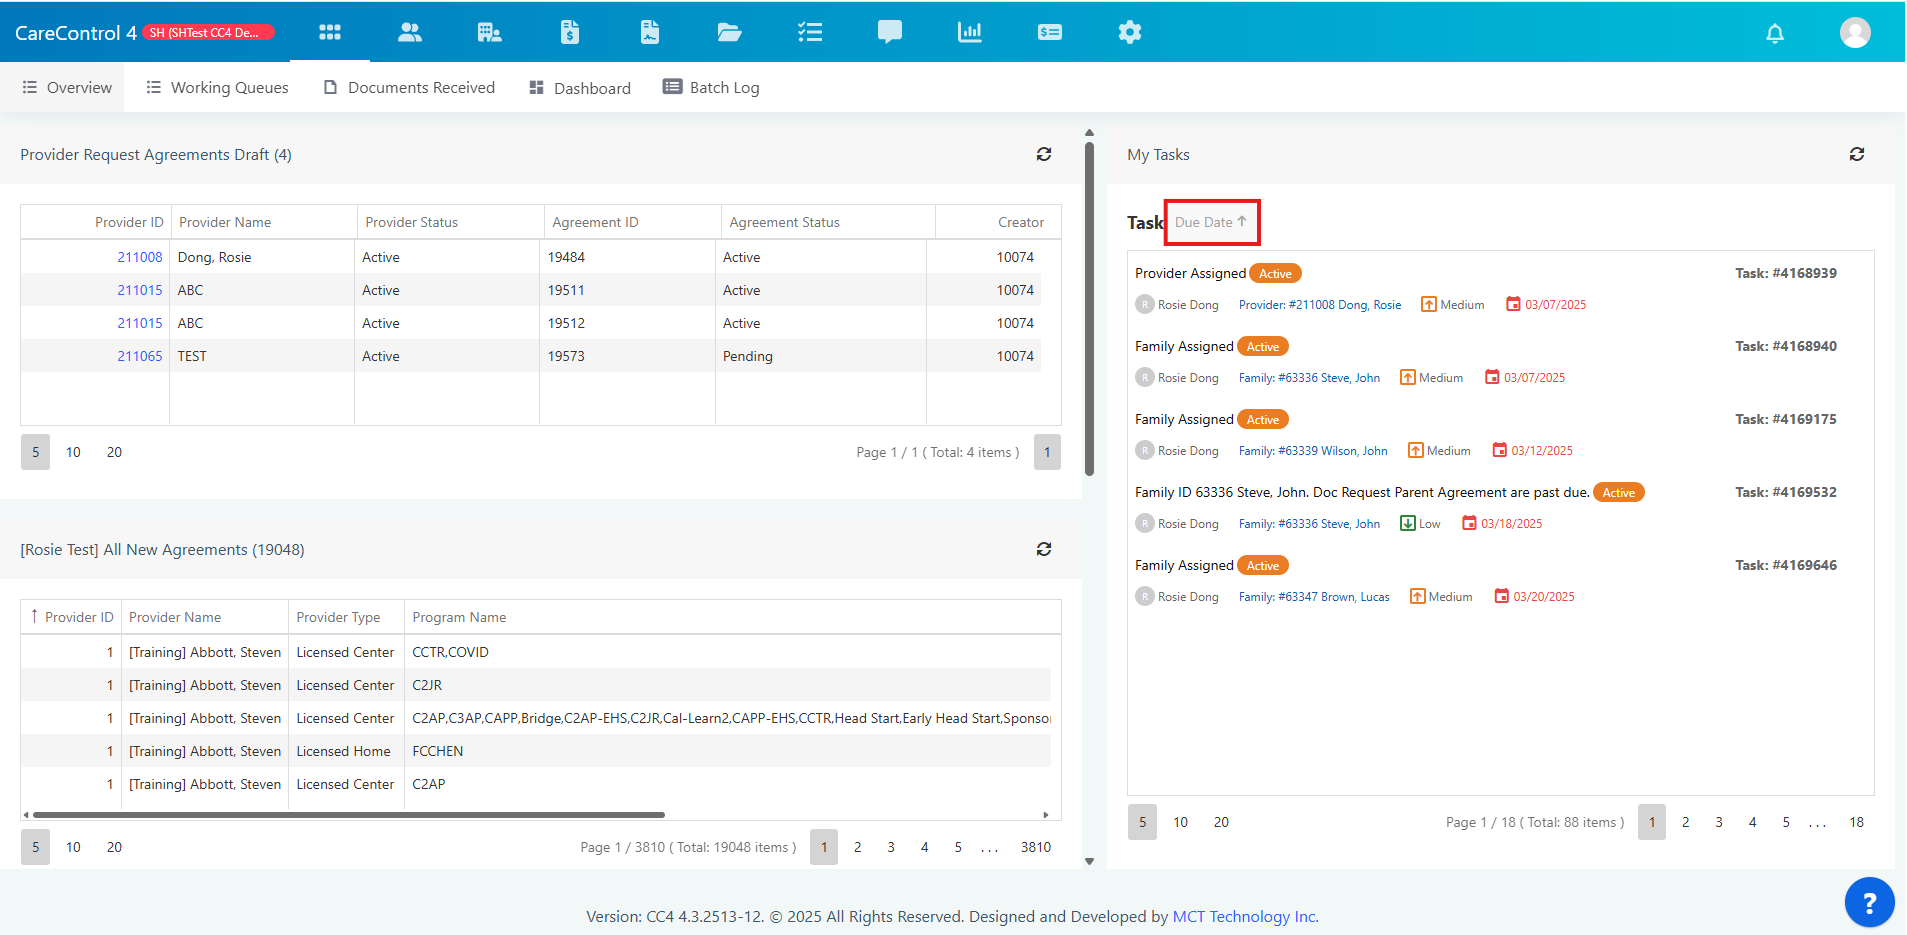Sort tasks by Due Date
Screen dimensions: 1907x935
1211,222
